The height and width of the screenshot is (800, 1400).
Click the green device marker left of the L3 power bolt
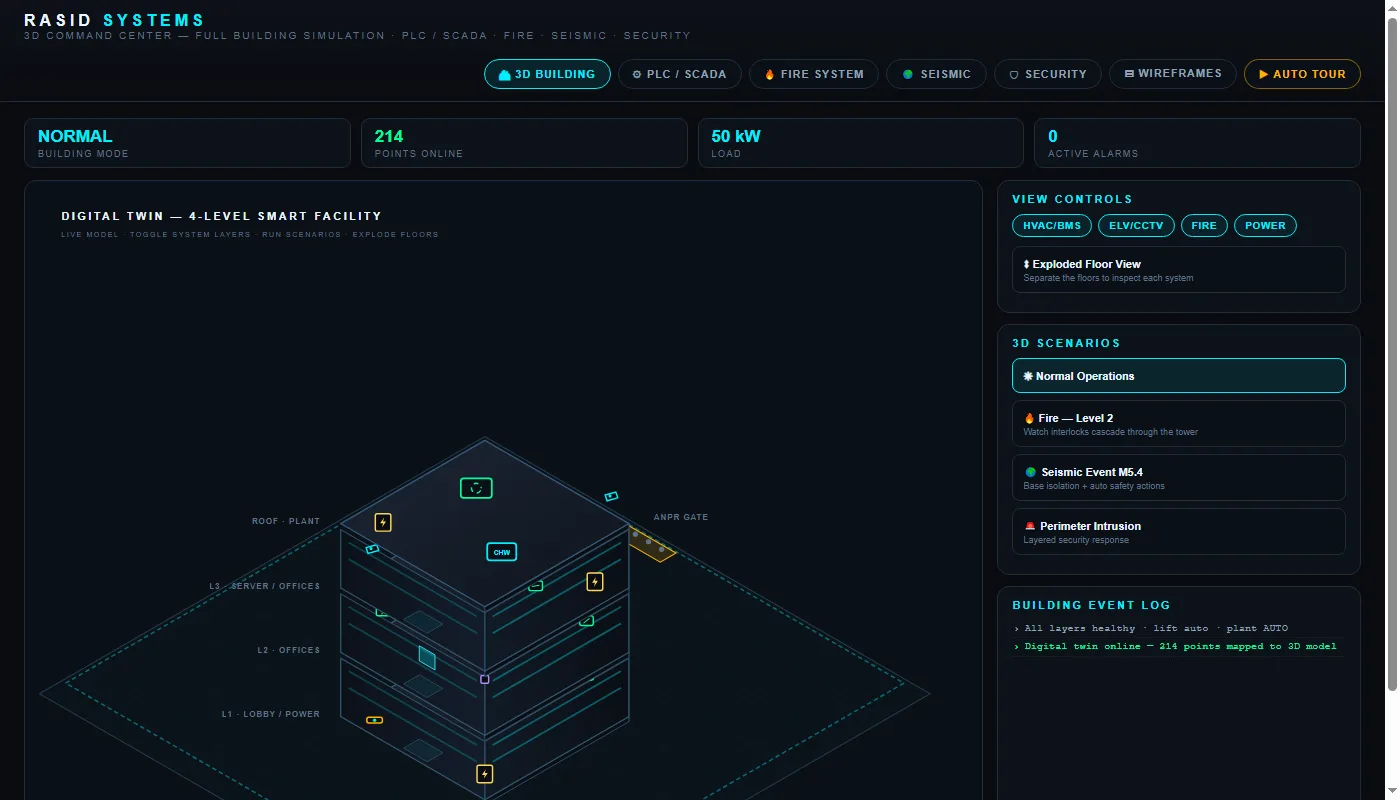536,586
